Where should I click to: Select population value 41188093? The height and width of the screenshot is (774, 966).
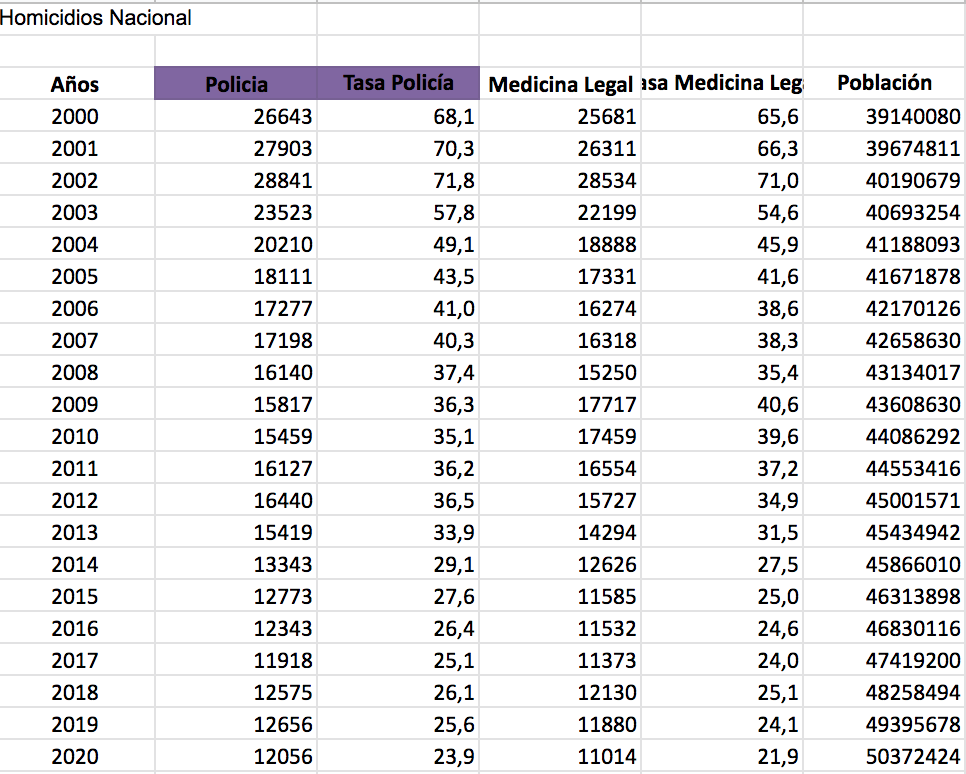(x=885, y=245)
